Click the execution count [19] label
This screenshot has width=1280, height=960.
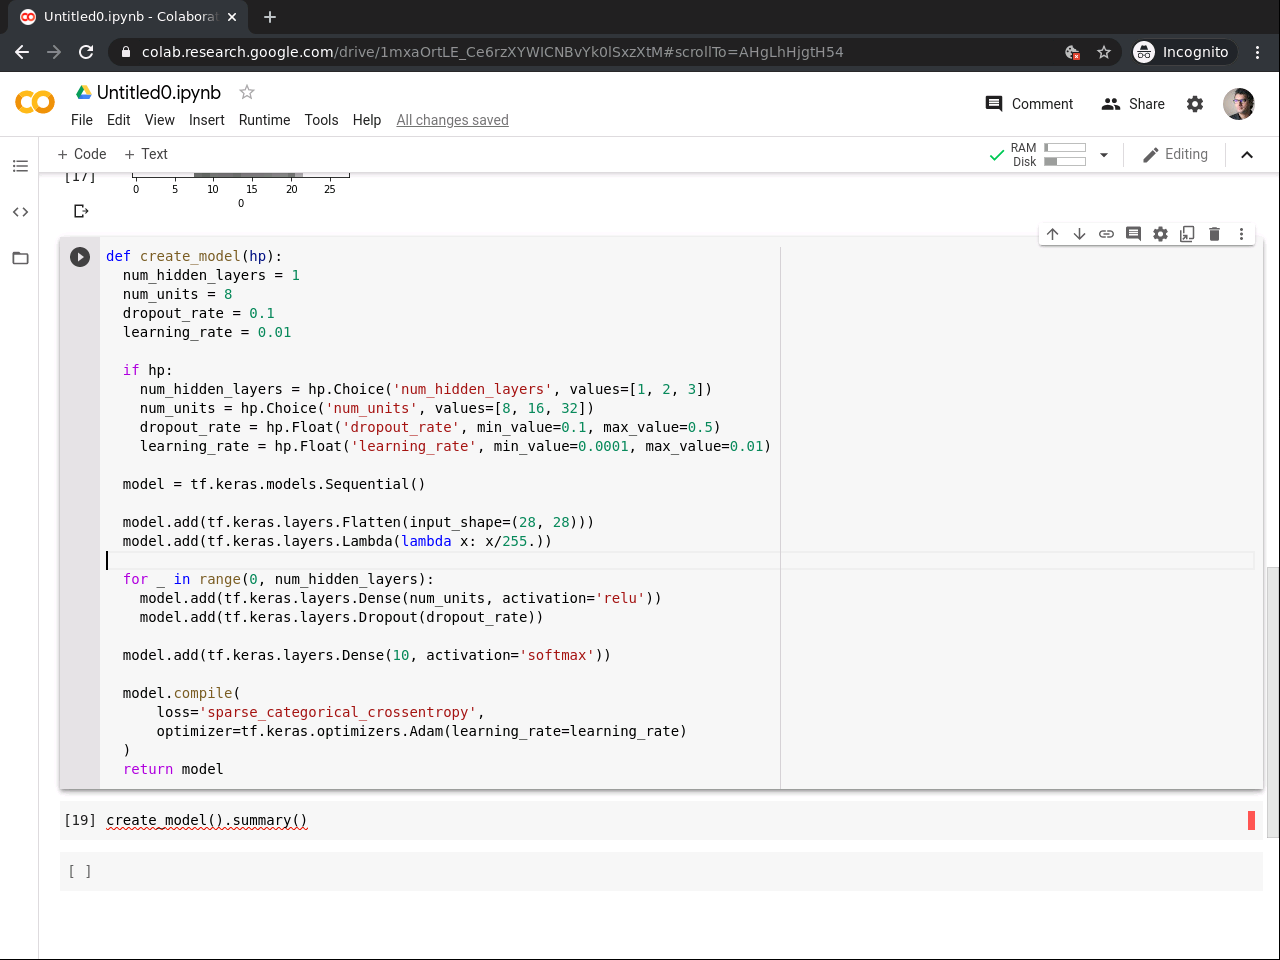80,820
